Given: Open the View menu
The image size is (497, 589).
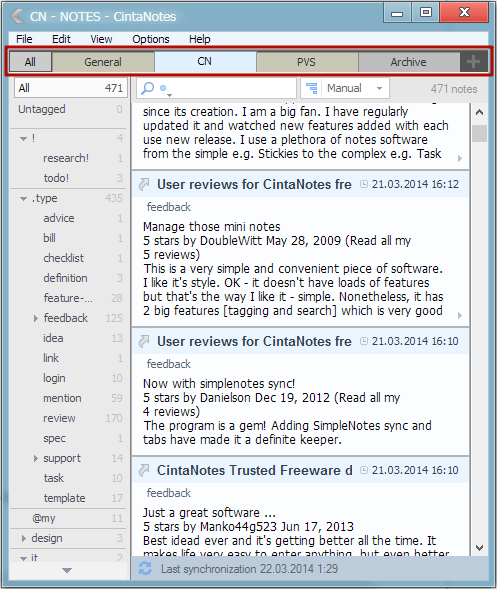Looking at the screenshot, I should [x=101, y=39].
